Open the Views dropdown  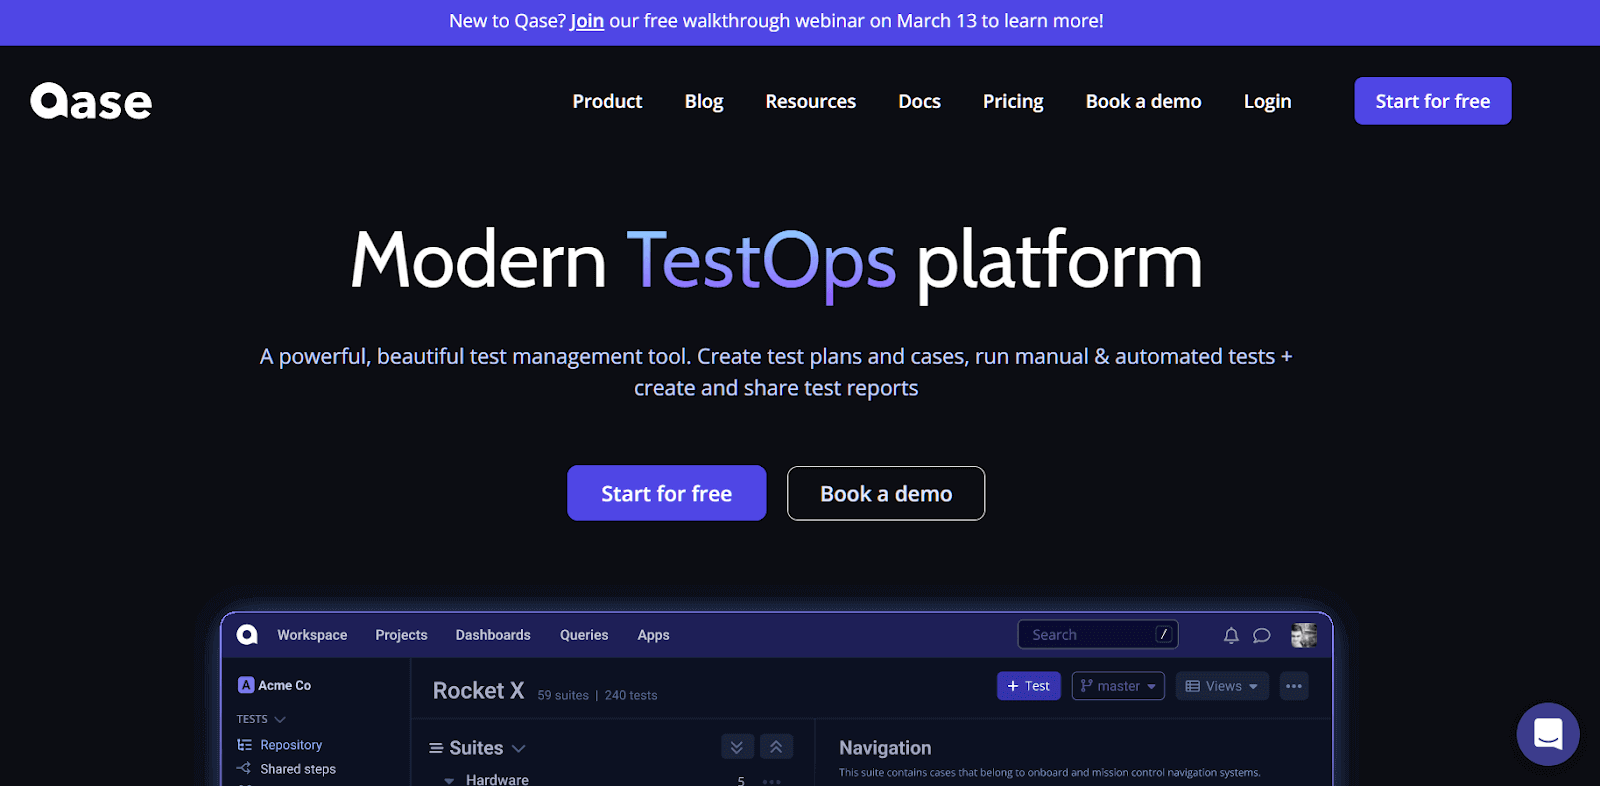pyautogui.click(x=1222, y=686)
